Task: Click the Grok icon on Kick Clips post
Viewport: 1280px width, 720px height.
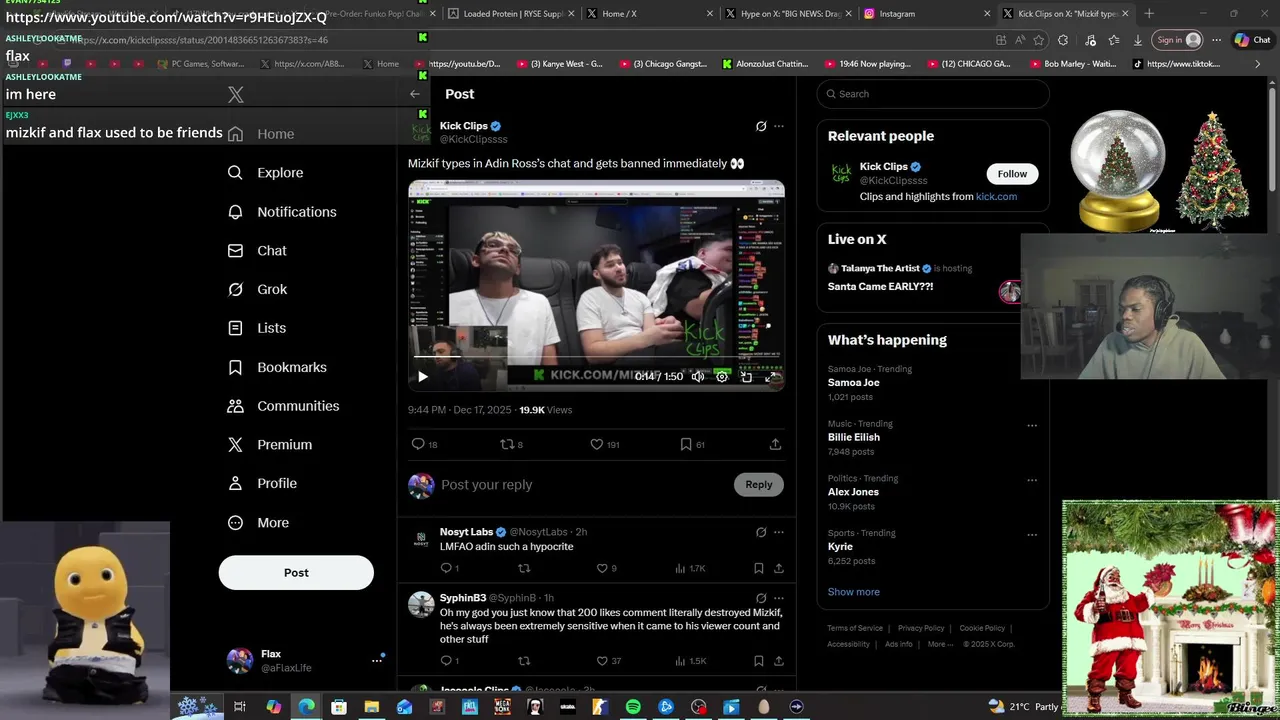Action: (761, 126)
